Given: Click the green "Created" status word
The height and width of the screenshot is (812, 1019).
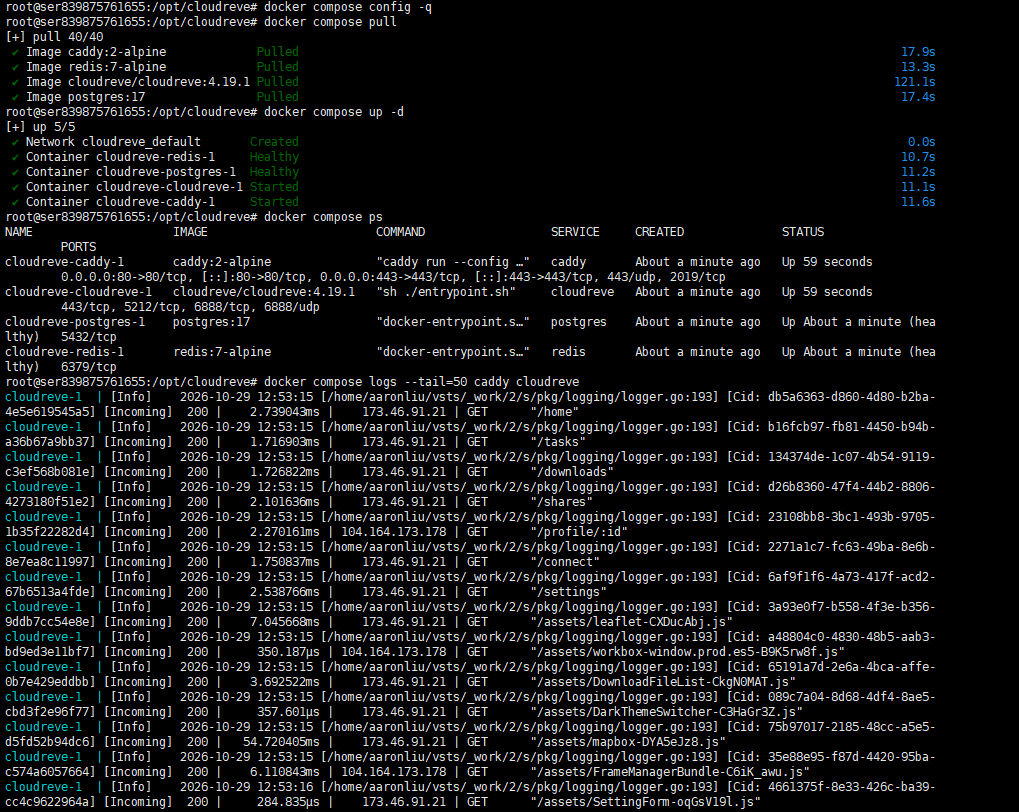Looking at the screenshot, I should click(x=274, y=142).
